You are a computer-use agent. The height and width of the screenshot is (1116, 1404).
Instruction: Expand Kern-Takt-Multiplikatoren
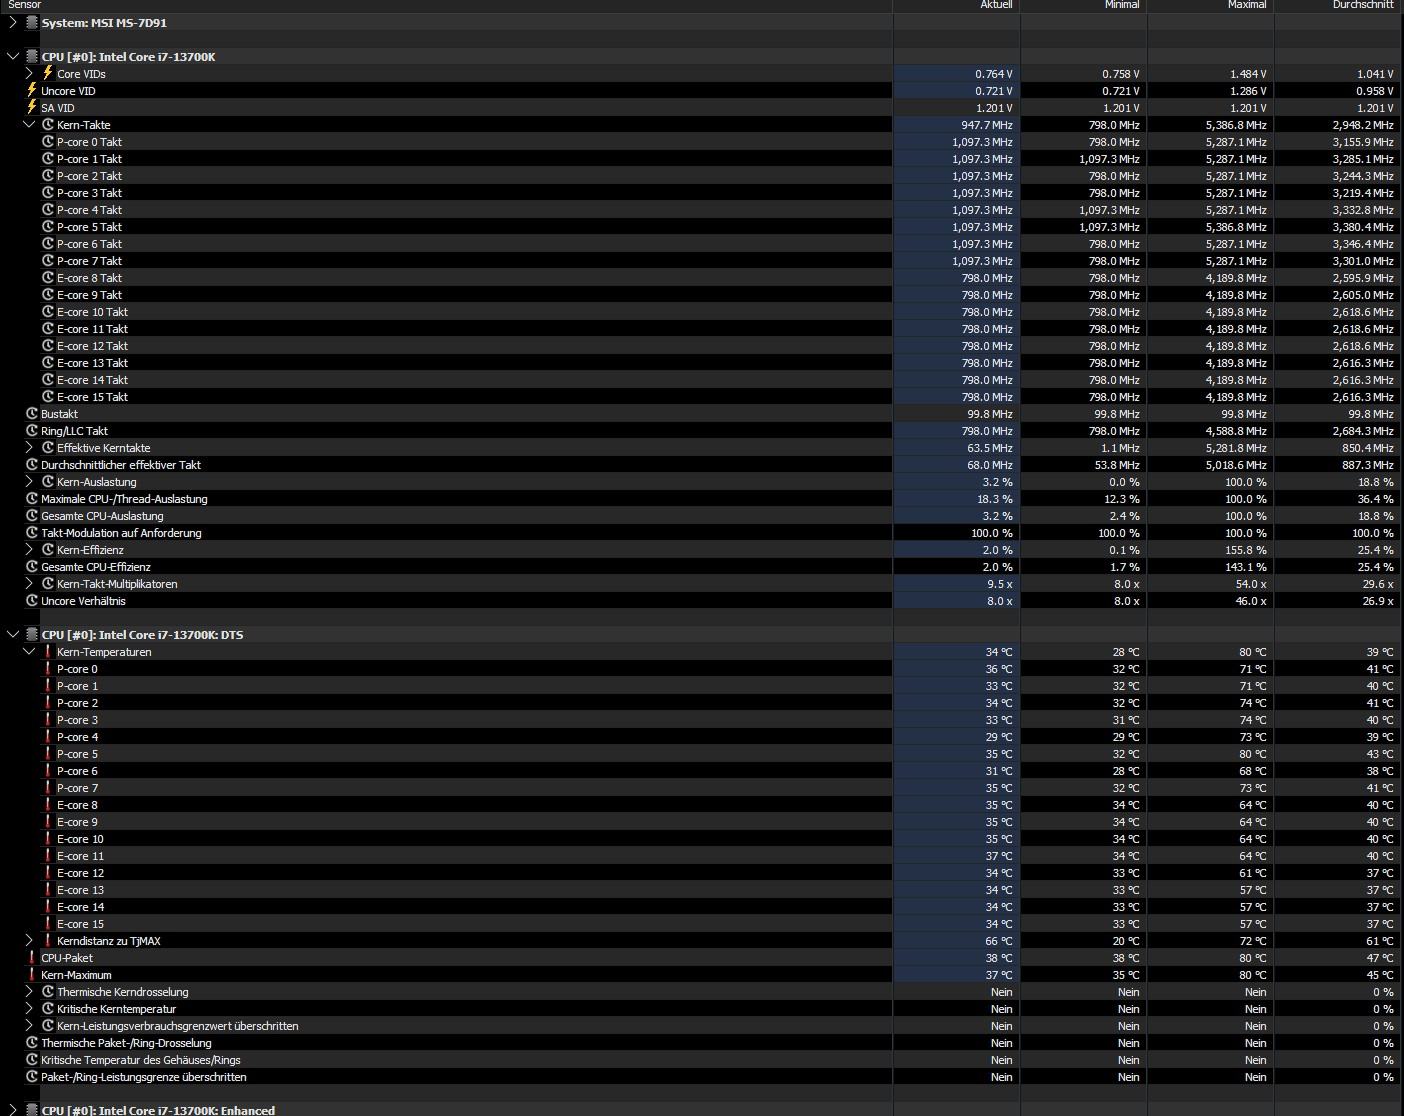click(29, 584)
